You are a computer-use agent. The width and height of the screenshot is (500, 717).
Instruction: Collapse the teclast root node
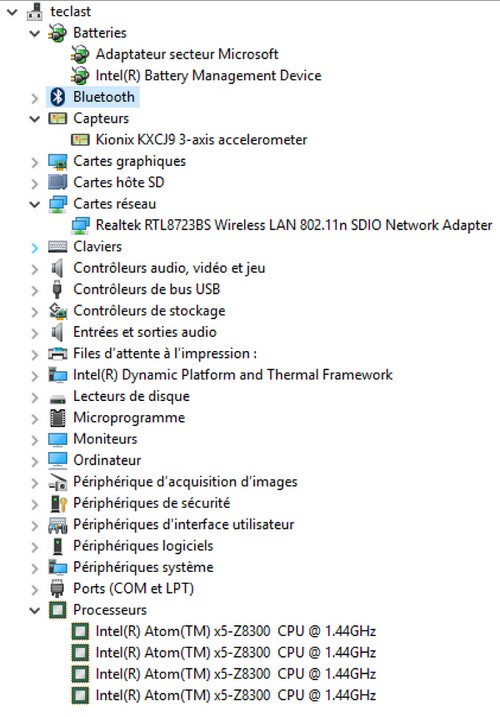pyautogui.click(x=12, y=12)
